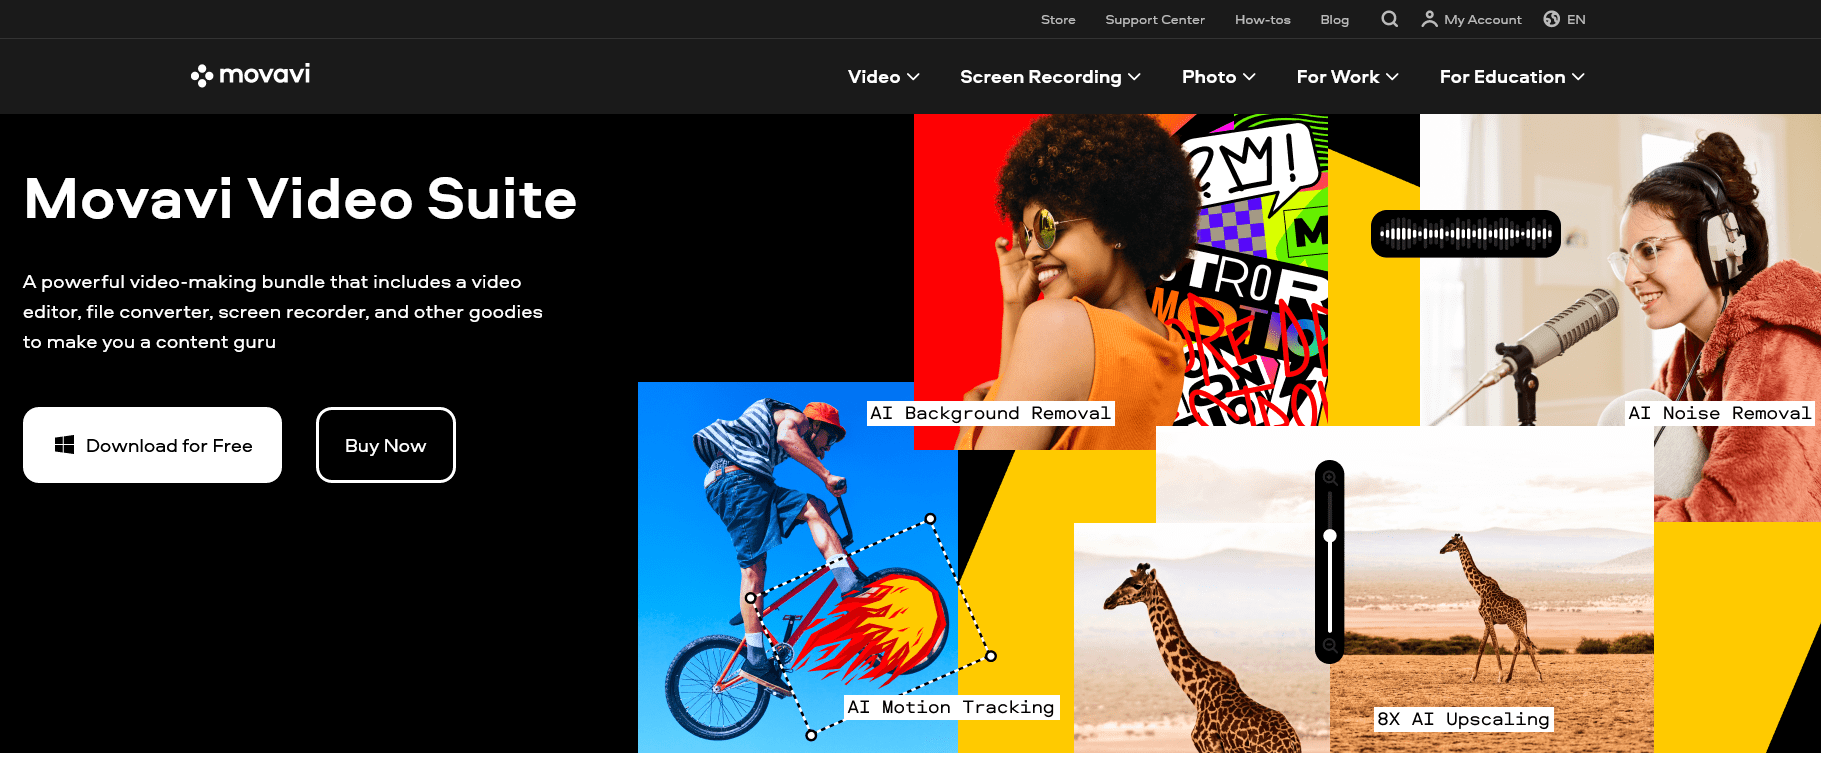The height and width of the screenshot is (773, 1821).
Task: Open the For Work menu
Action: click(x=1348, y=77)
